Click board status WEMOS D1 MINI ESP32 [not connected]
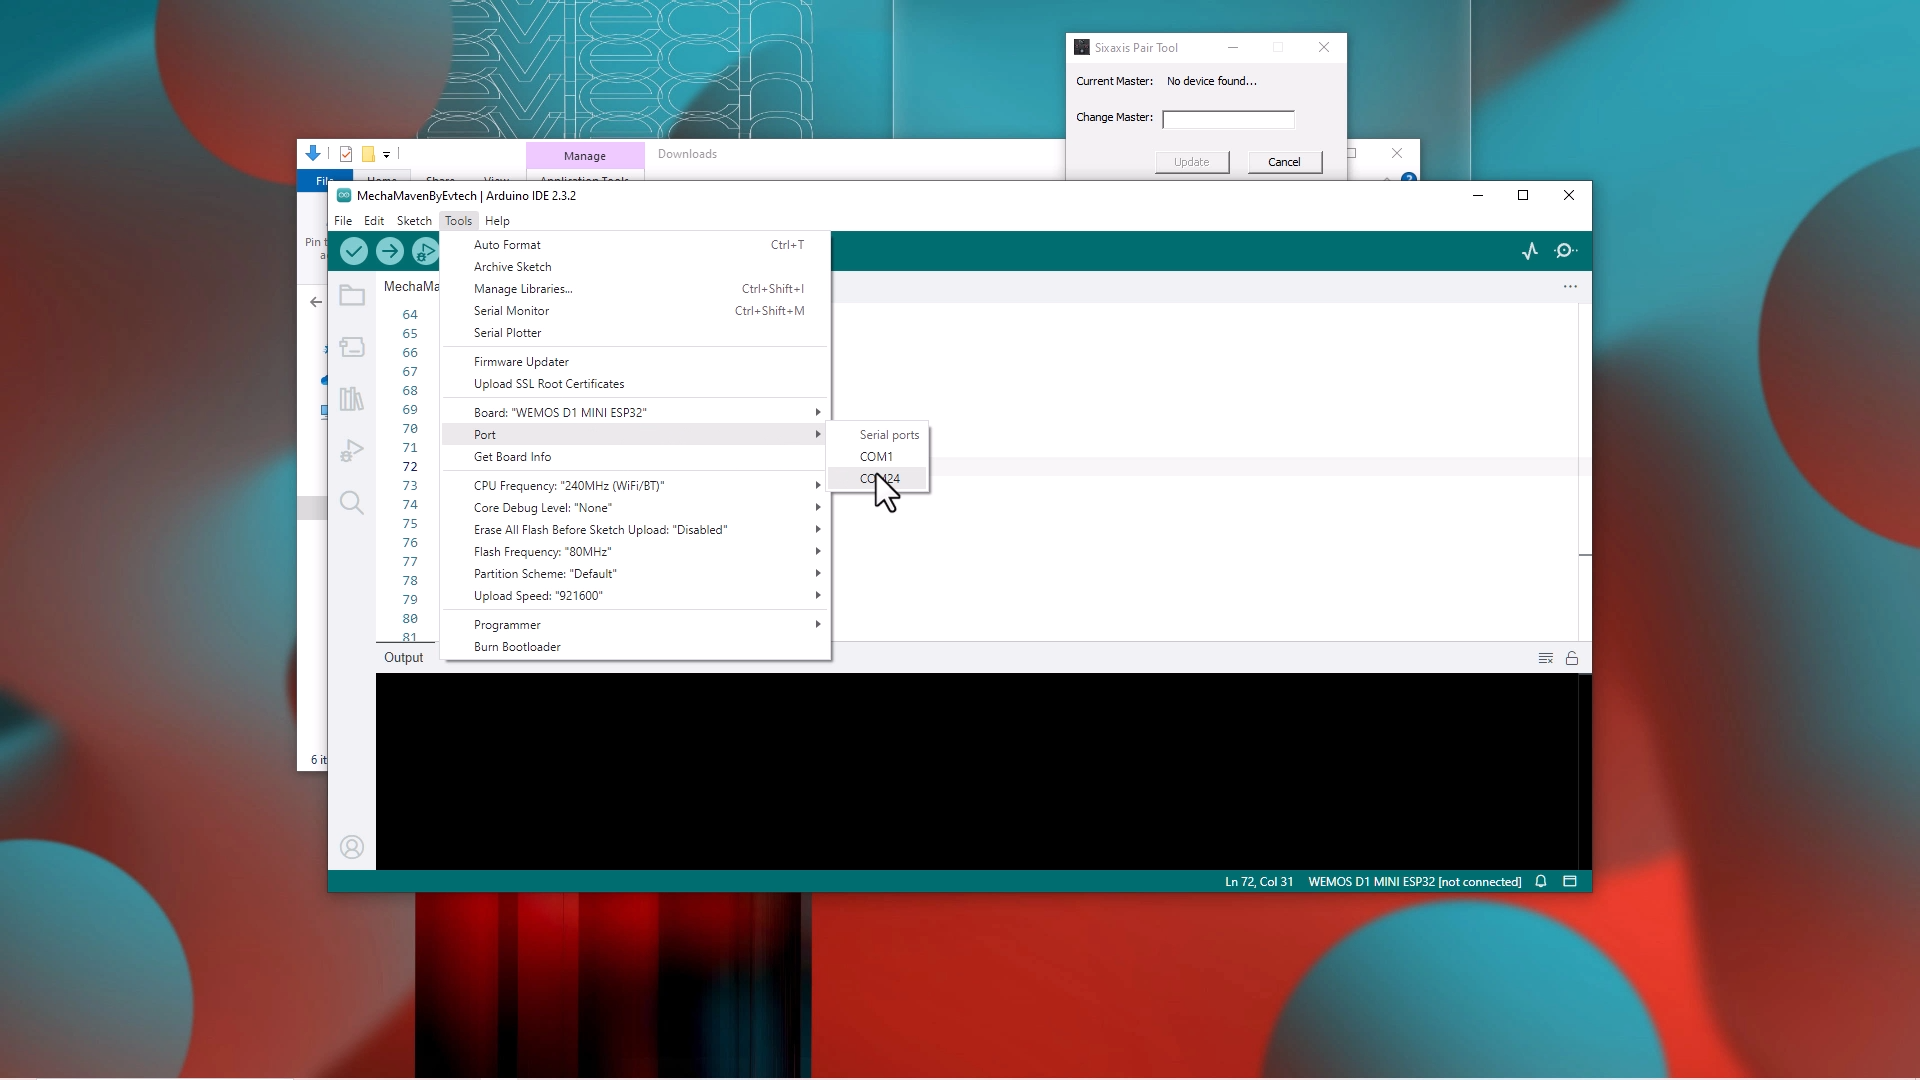Screen dimensions: 1920x1080 point(1415,882)
